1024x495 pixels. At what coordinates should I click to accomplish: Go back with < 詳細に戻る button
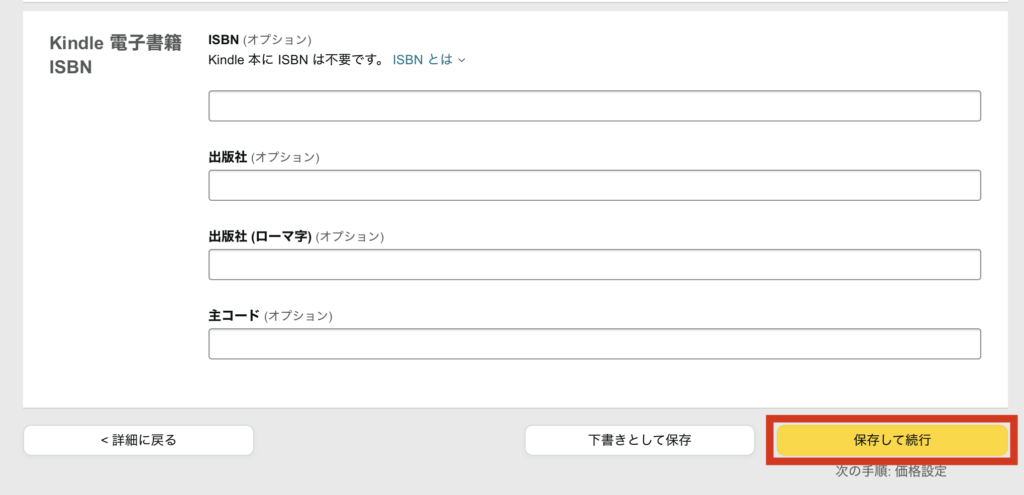click(138, 440)
